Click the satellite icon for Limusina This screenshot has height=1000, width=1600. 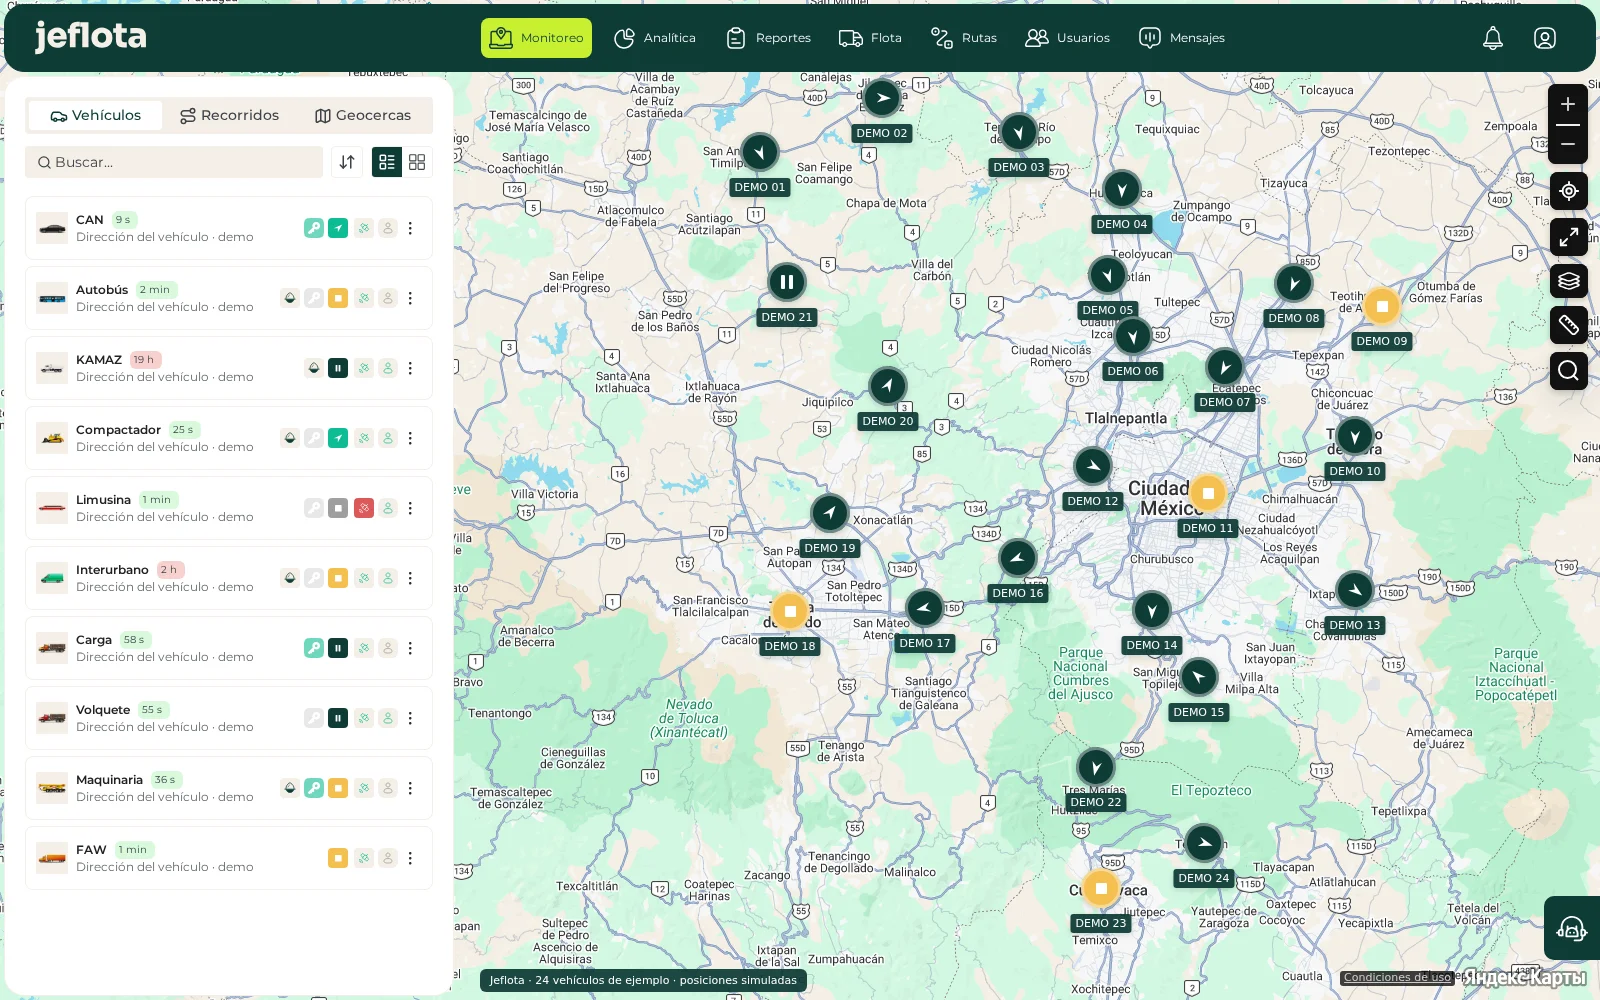click(x=364, y=508)
